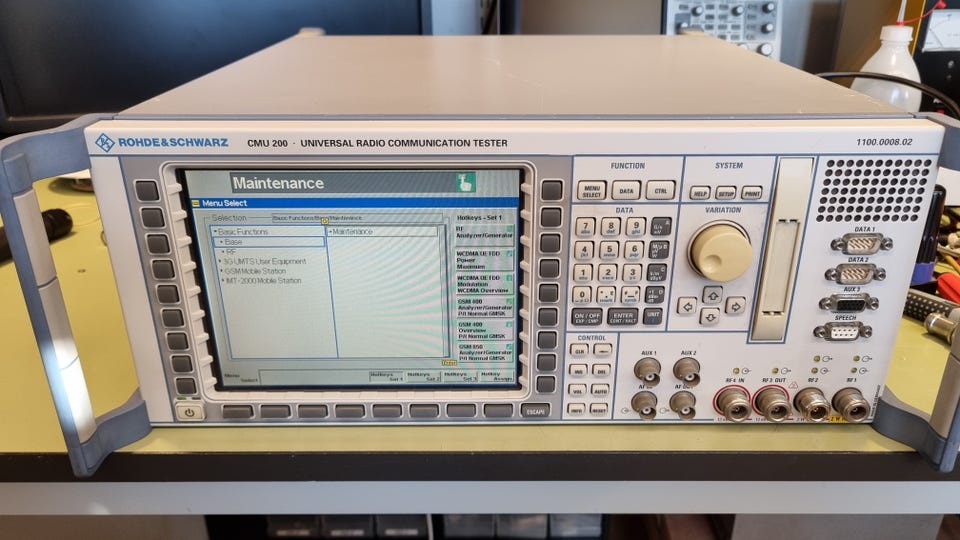960x540 pixels.
Task: Click the UNIT key
Action: click(653, 316)
